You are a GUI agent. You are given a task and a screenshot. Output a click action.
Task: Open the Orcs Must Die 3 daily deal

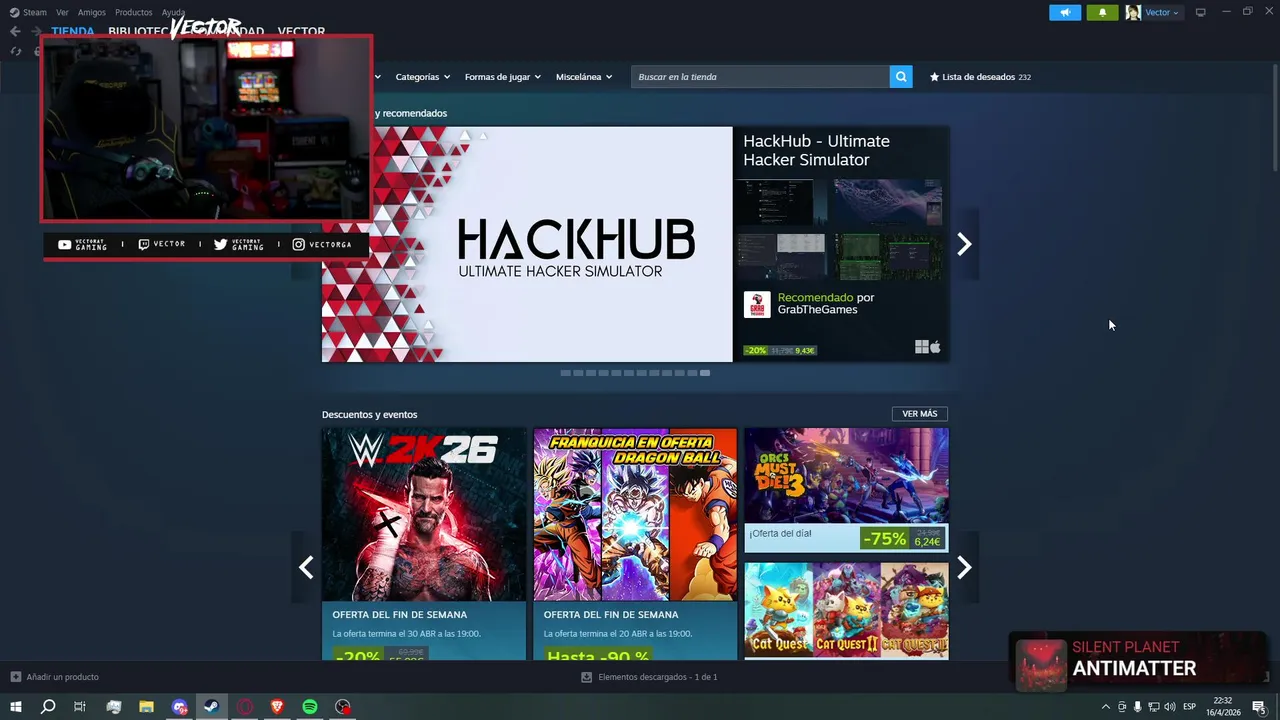pos(846,490)
